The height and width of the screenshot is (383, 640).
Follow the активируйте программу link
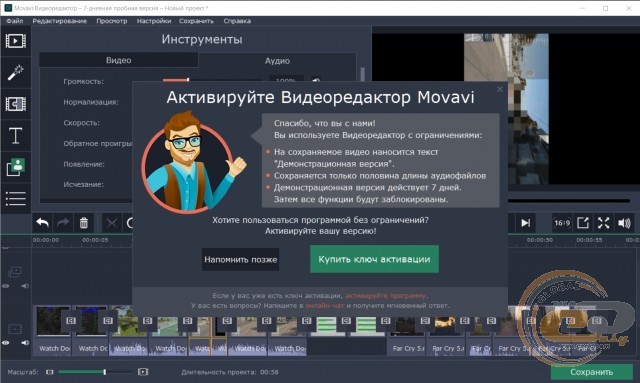click(386, 295)
